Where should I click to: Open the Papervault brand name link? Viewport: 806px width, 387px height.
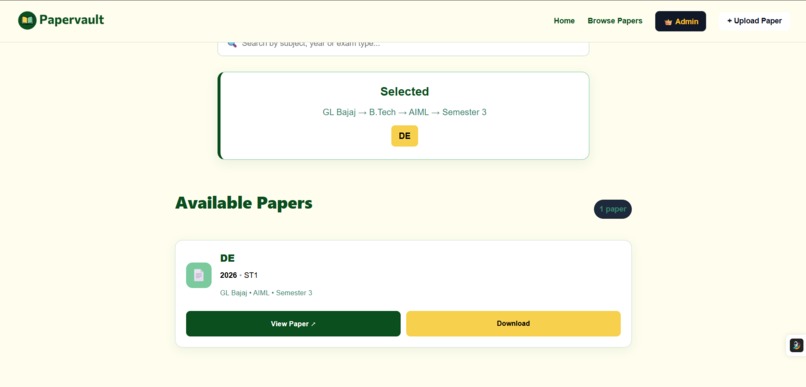(x=71, y=20)
